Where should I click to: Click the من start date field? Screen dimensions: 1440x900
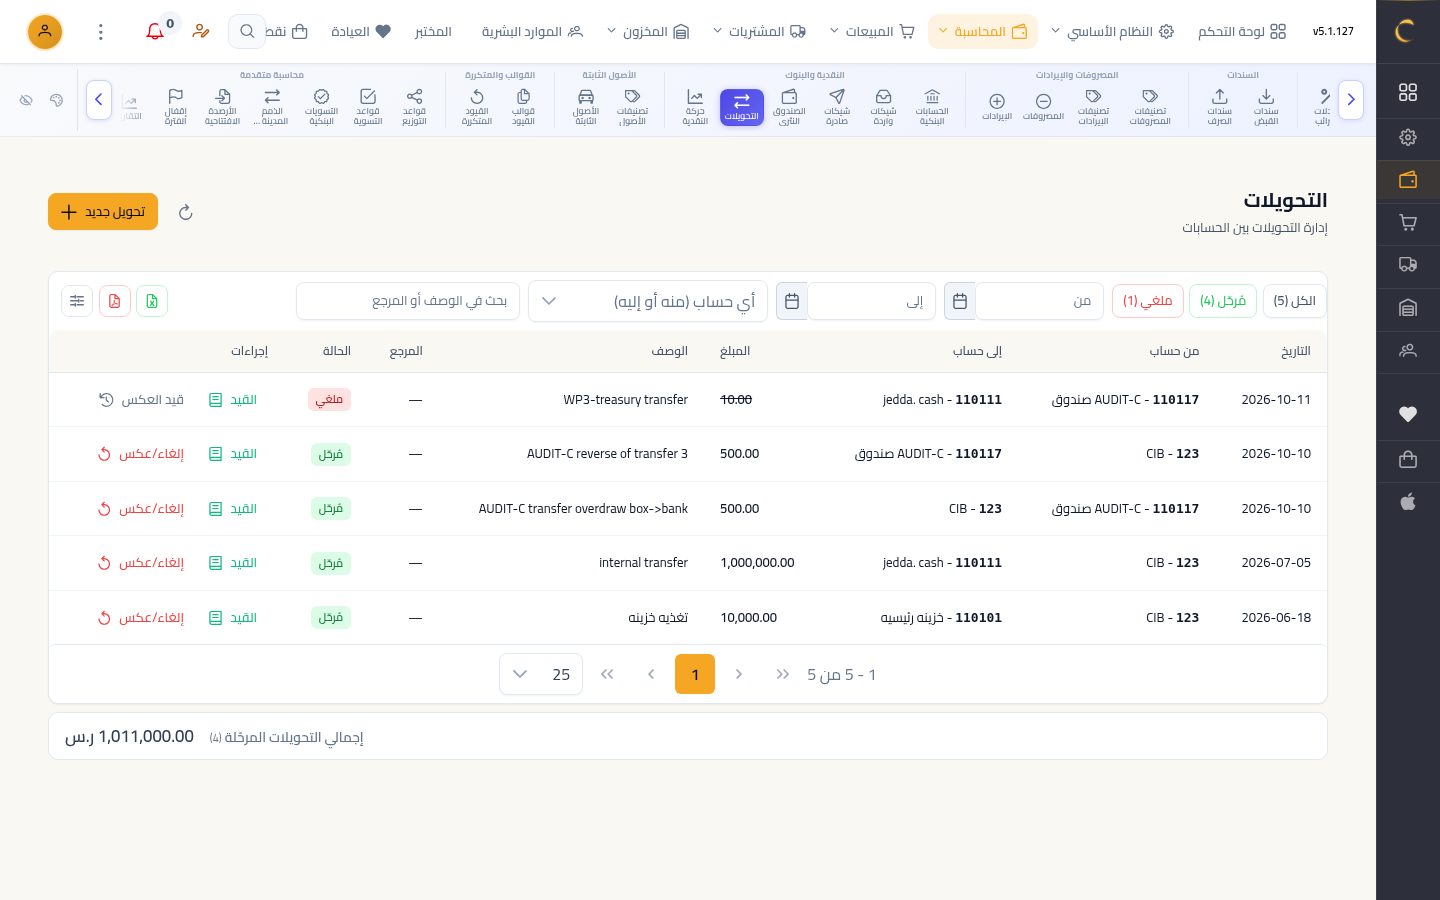1040,301
